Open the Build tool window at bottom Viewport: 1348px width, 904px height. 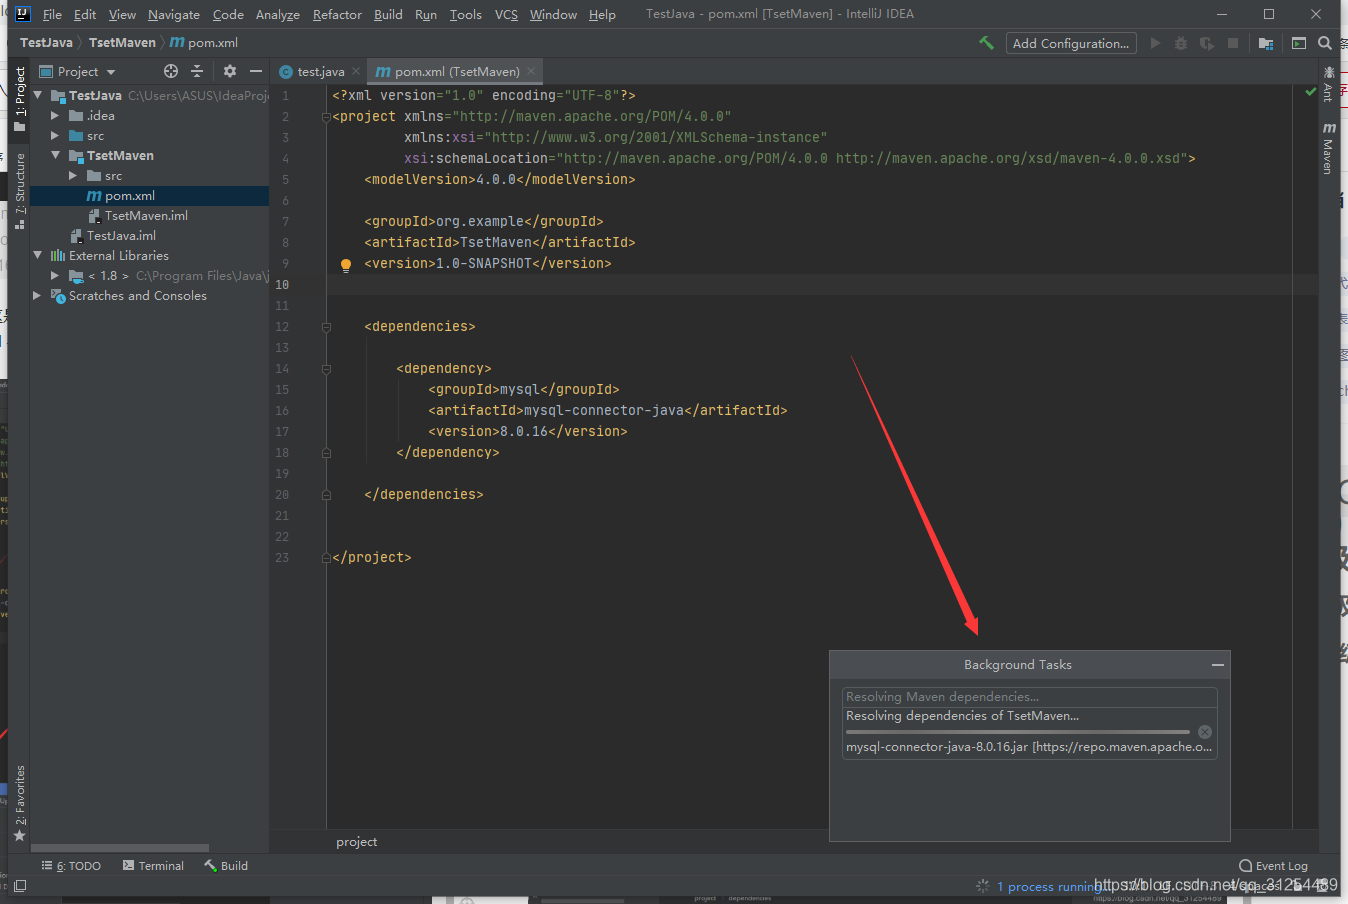[226, 866]
